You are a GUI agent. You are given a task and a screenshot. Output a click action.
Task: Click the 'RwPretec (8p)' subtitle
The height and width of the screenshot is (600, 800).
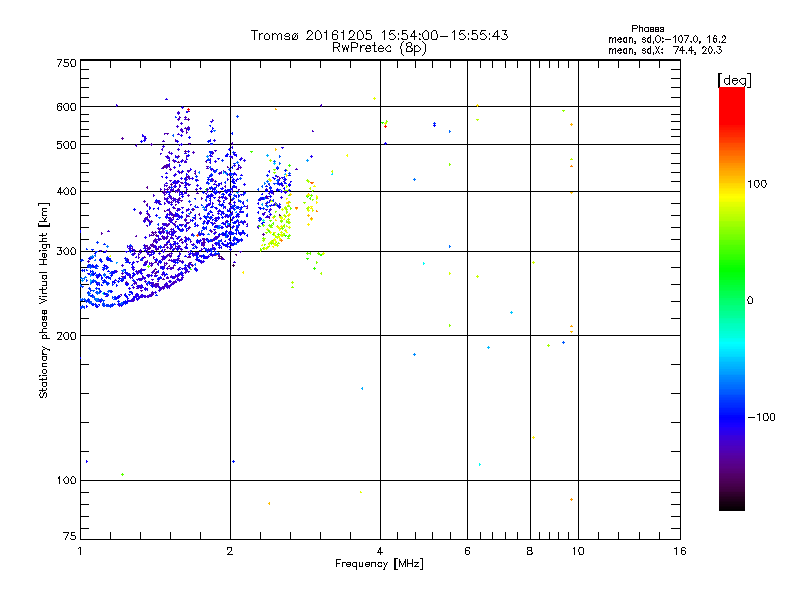coord(379,48)
